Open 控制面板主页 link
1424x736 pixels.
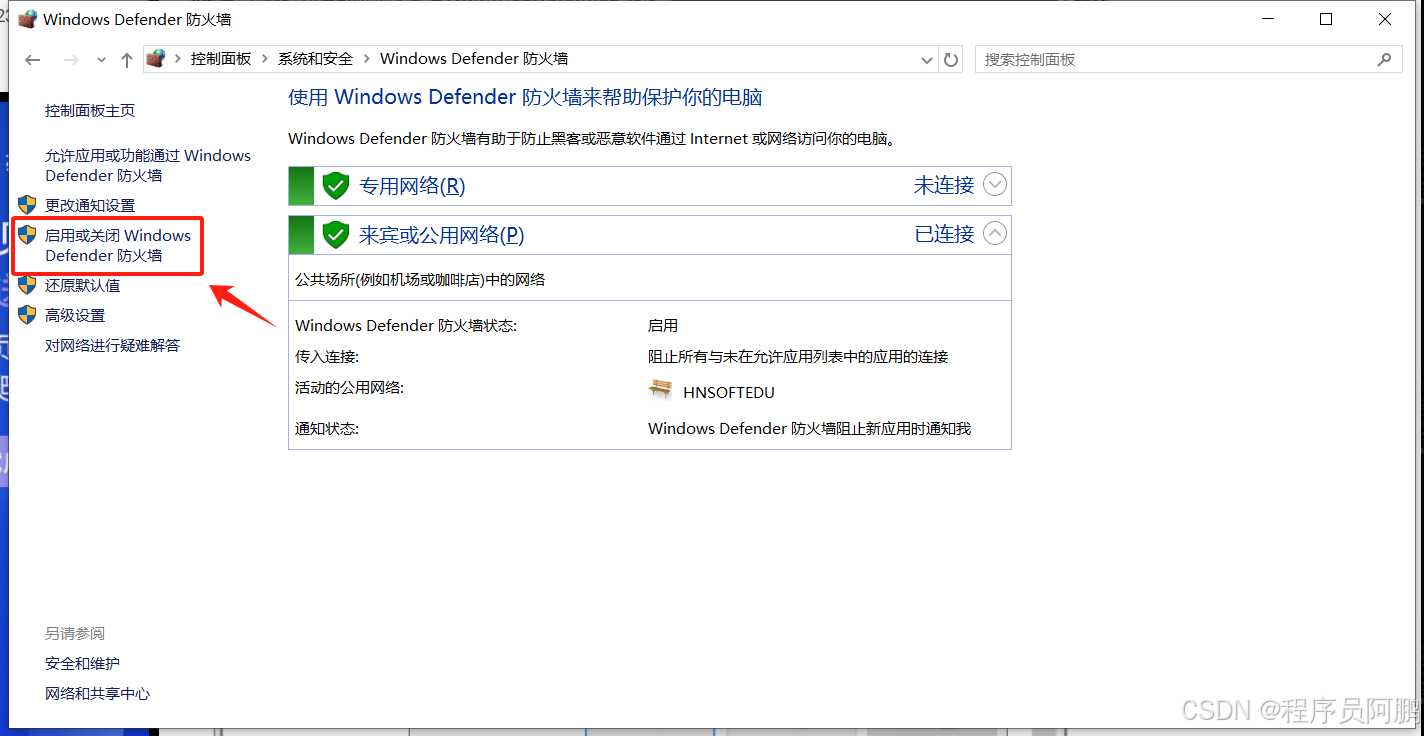tap(90, 111)
